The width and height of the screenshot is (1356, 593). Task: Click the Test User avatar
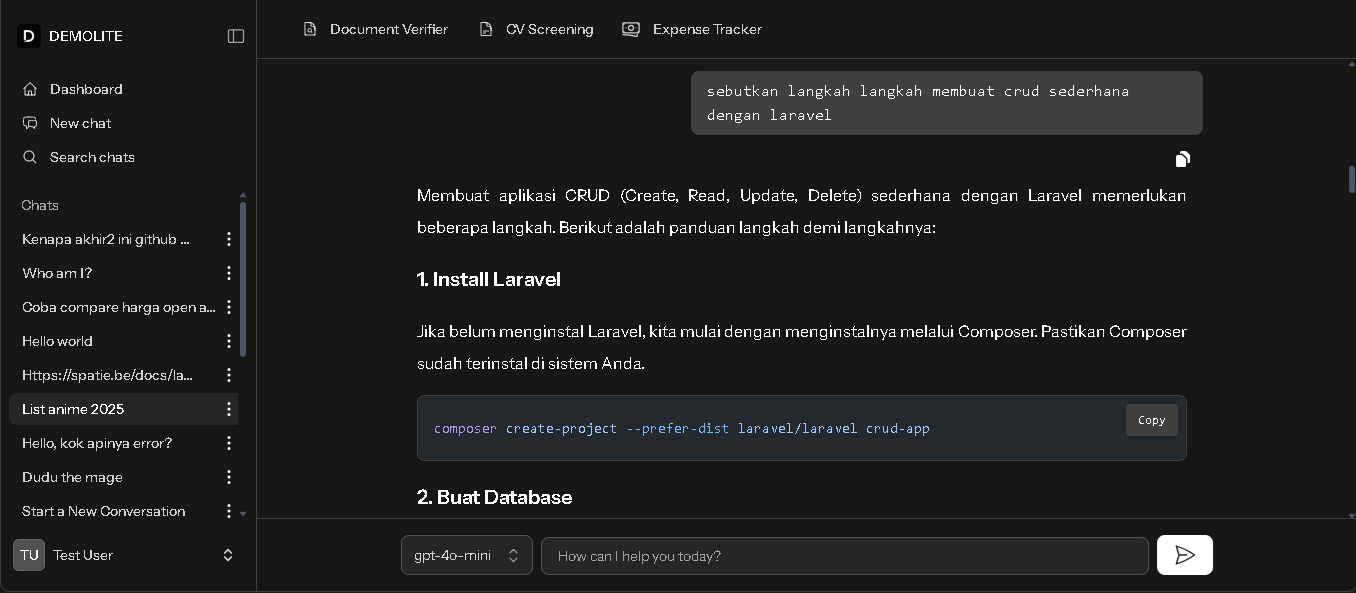coord(29,555)
